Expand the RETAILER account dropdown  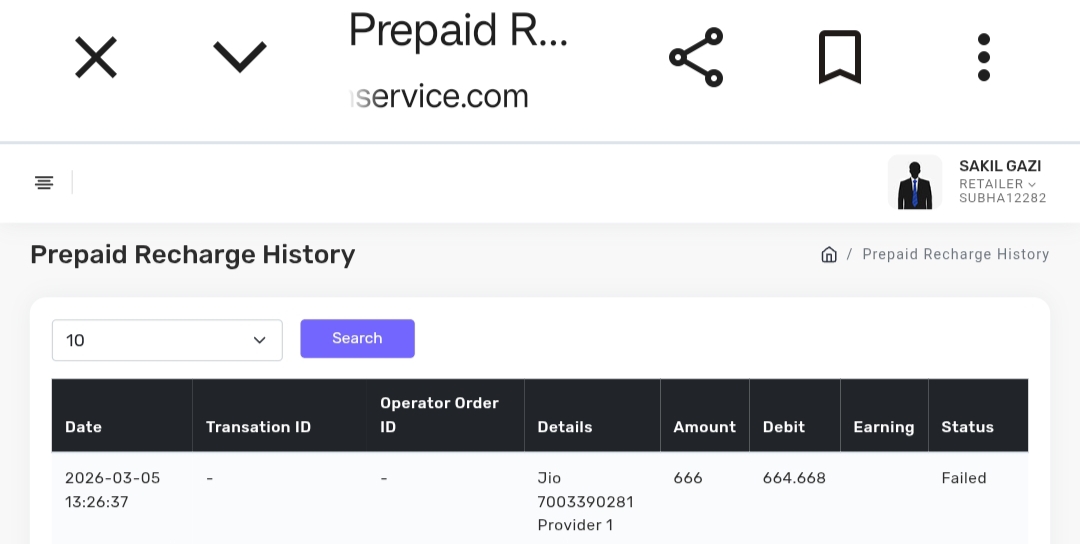pyautogui.click(x=998, y=184)
